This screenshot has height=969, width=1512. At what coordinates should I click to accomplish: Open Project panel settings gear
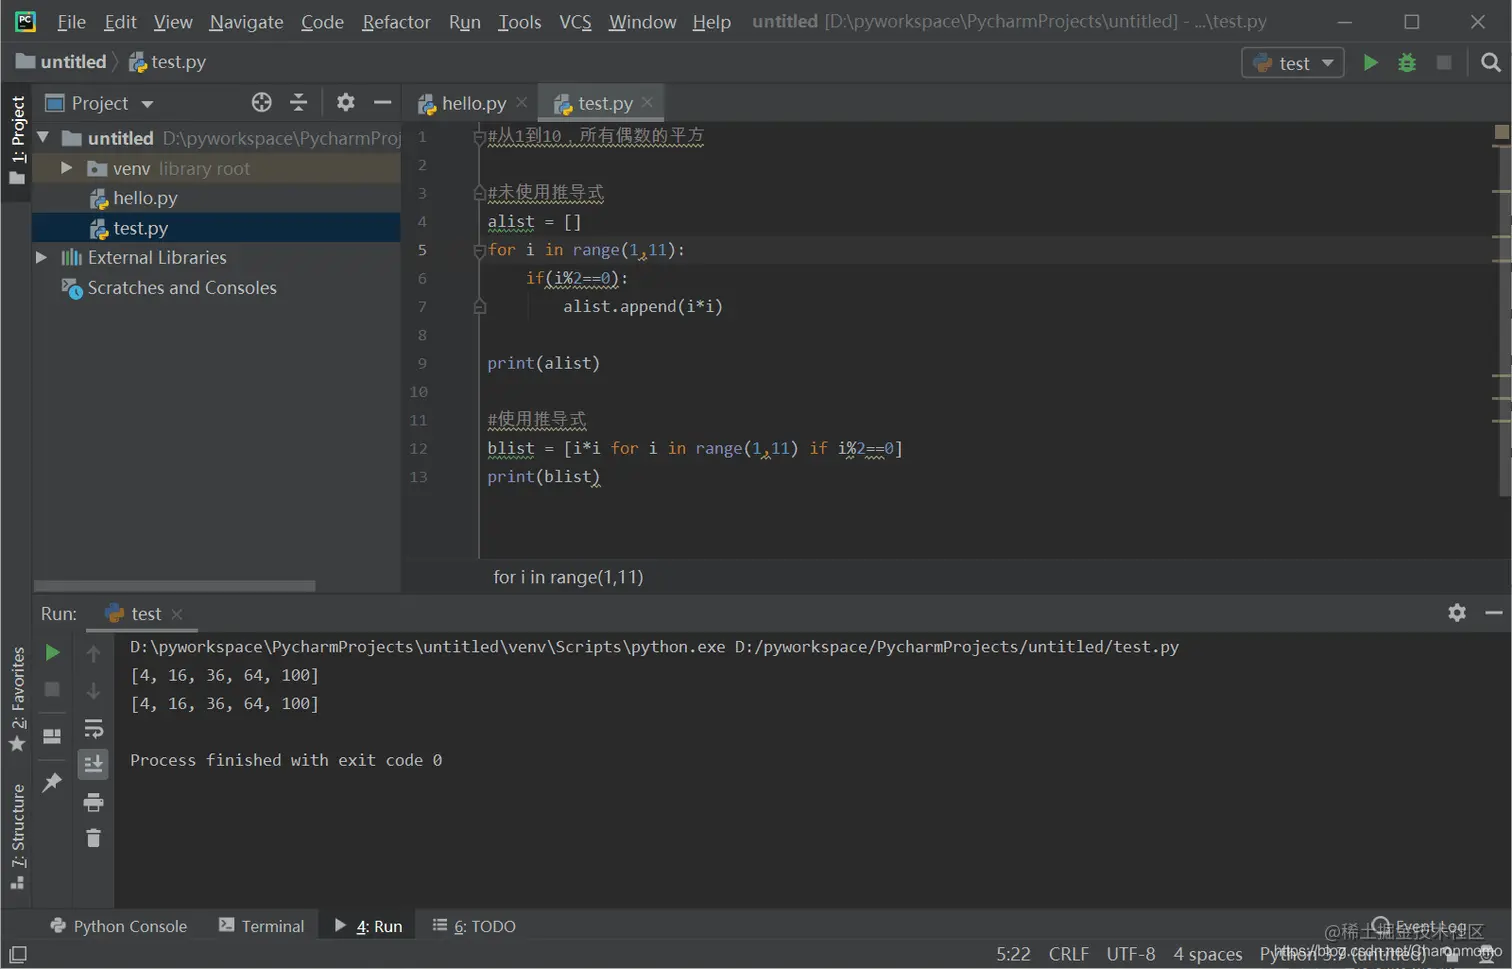[345, 102]
